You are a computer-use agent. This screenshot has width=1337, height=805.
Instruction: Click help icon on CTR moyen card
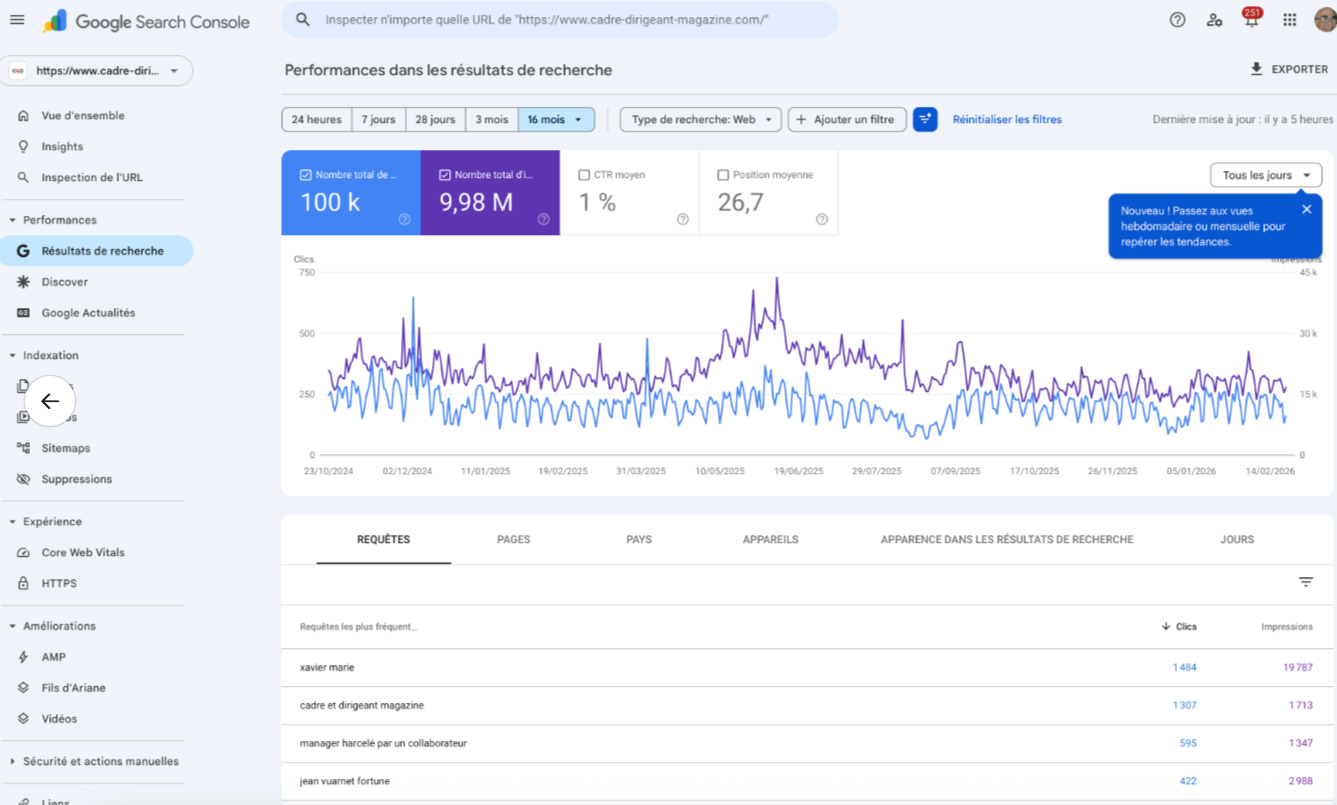point(682,219)
